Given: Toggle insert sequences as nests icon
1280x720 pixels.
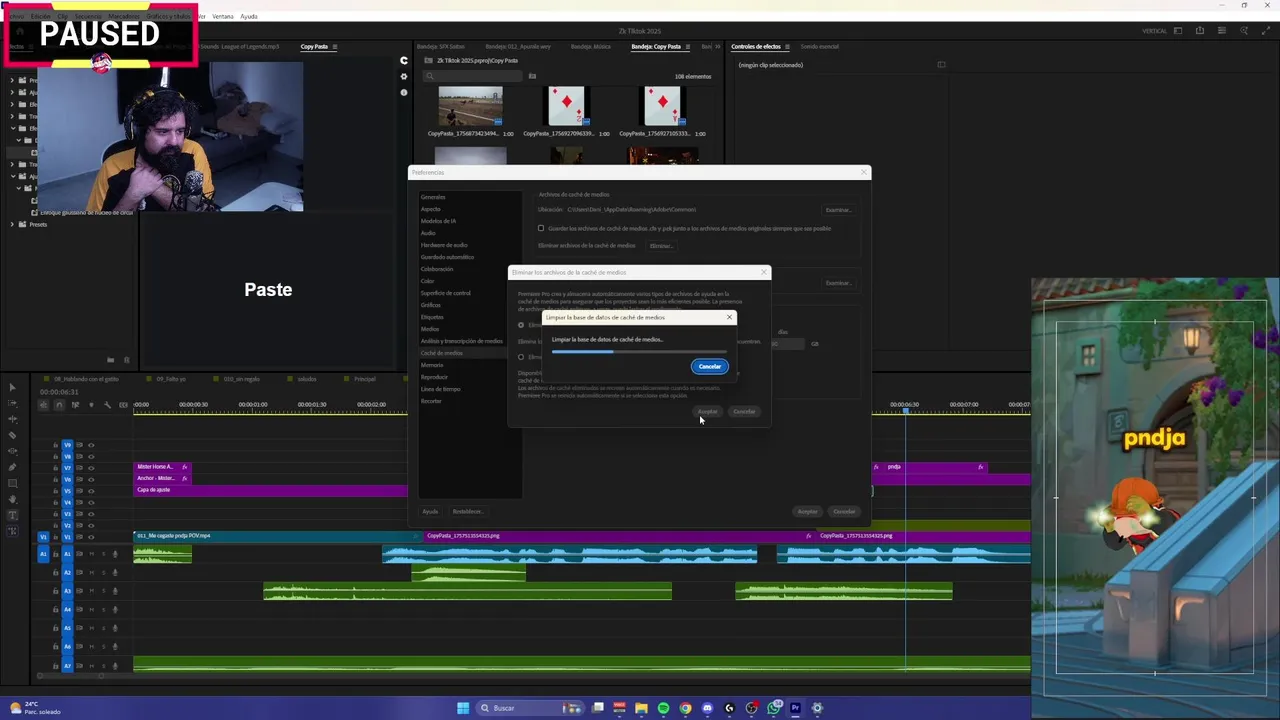Looking at the screenshot, I should coord(43,405).
